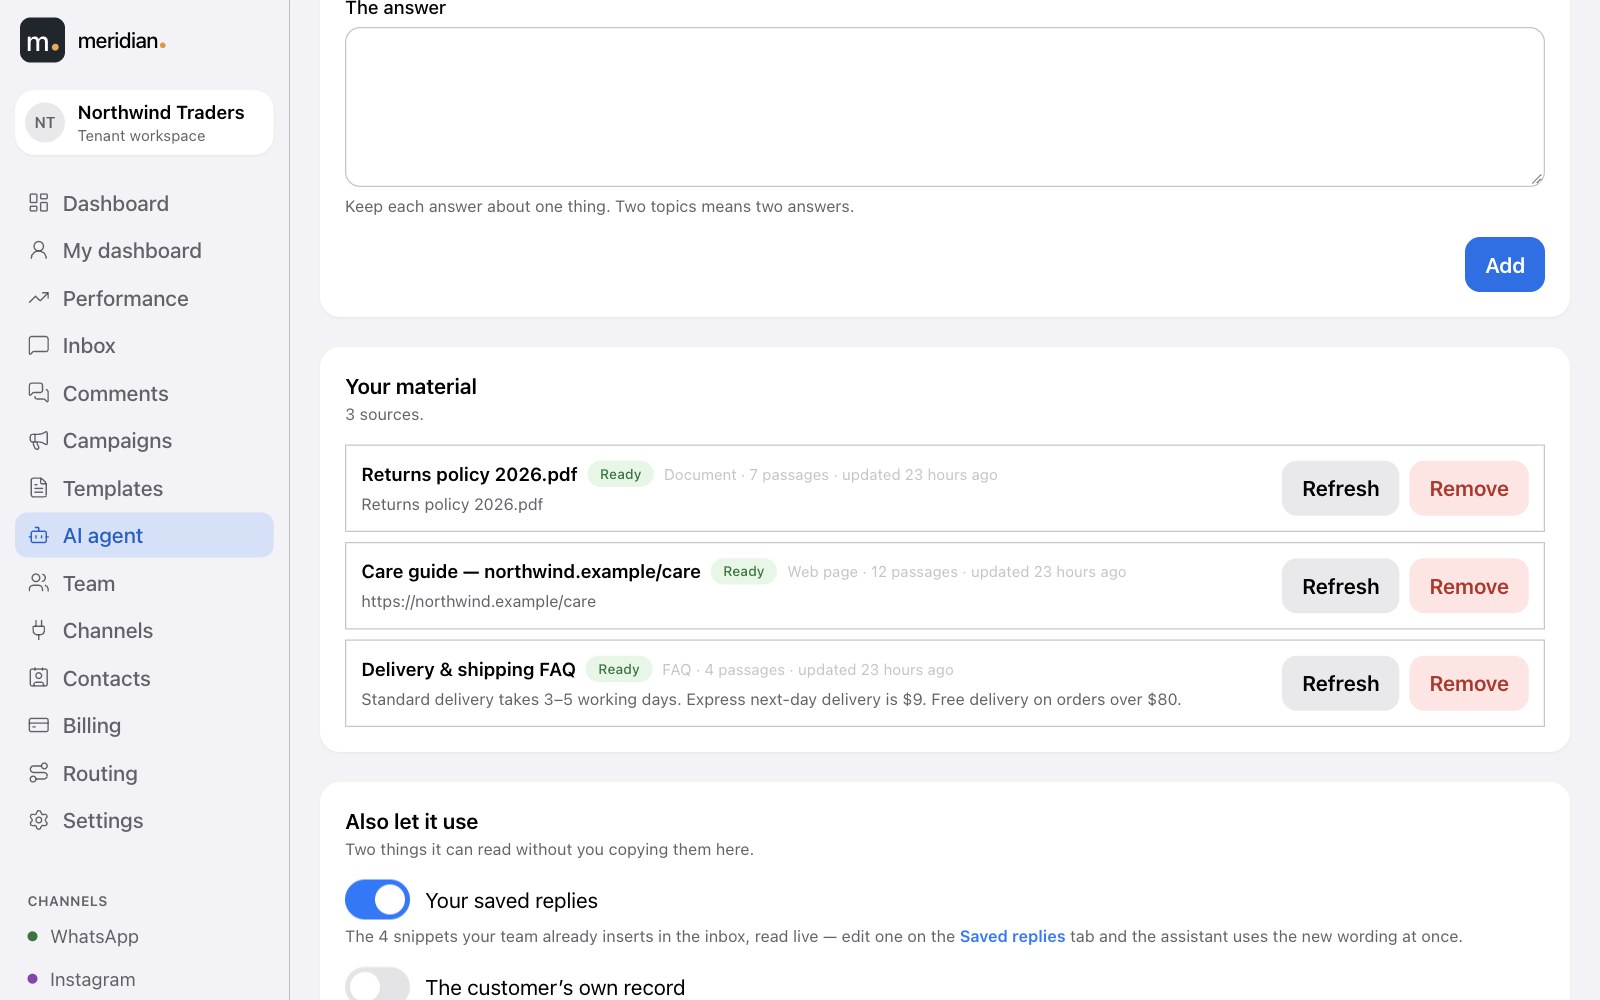Click the meridian logo
1600x1000 pixels.
point(93,40)
